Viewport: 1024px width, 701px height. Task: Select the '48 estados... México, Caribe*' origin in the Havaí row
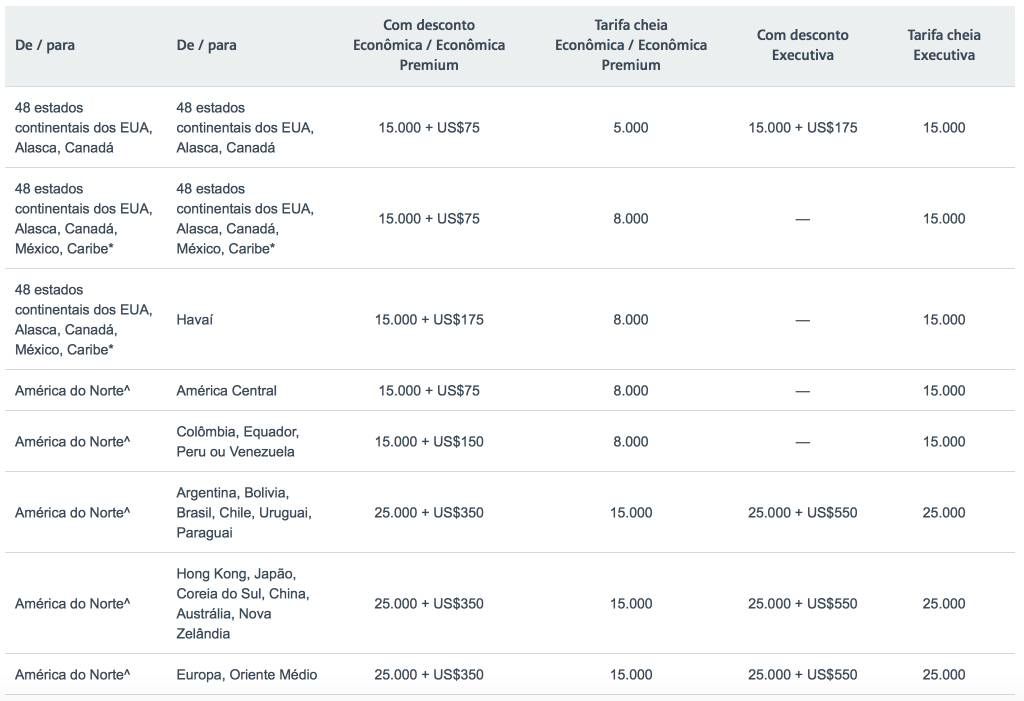pos(84,319)
